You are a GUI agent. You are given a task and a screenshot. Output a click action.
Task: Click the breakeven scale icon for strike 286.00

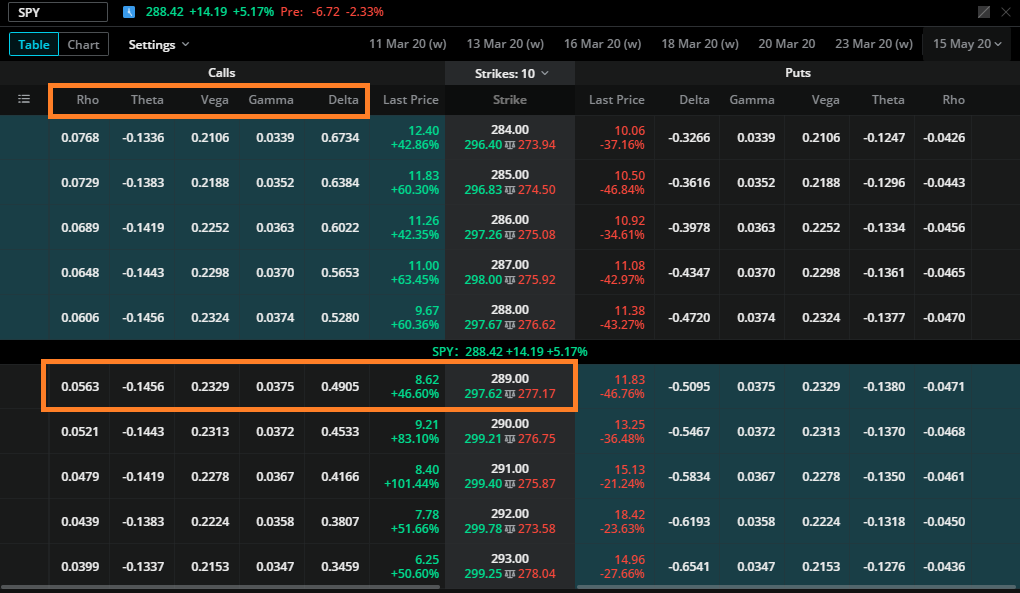pyautogui.click(x=510, y=235)
